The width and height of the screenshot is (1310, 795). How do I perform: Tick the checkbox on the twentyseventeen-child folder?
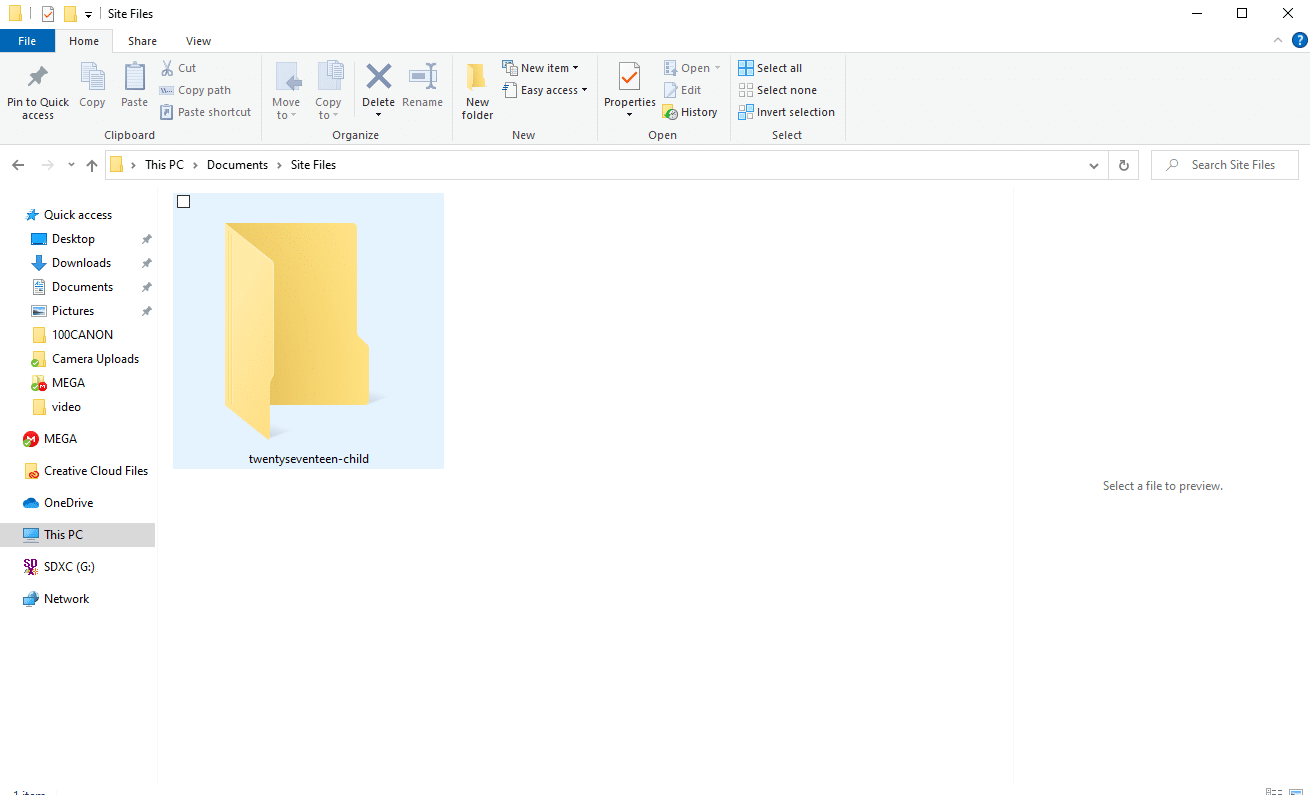[x=183, y=201]
